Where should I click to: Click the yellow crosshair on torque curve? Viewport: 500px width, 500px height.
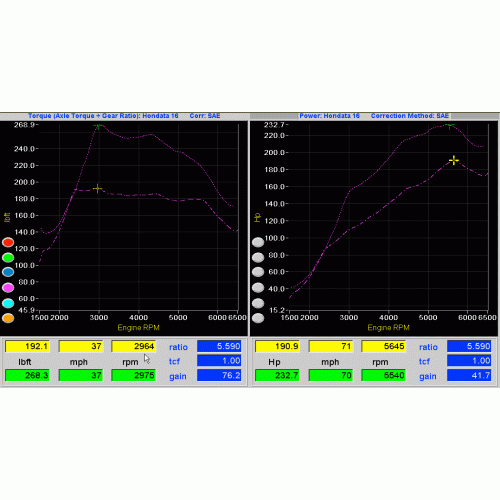(97, 189)
